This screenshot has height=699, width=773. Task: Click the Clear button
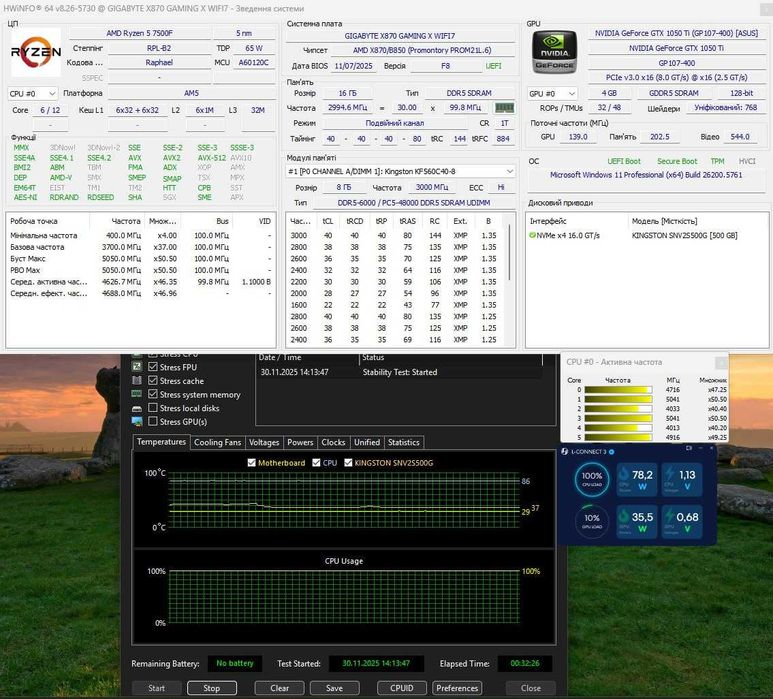(280, 688)
